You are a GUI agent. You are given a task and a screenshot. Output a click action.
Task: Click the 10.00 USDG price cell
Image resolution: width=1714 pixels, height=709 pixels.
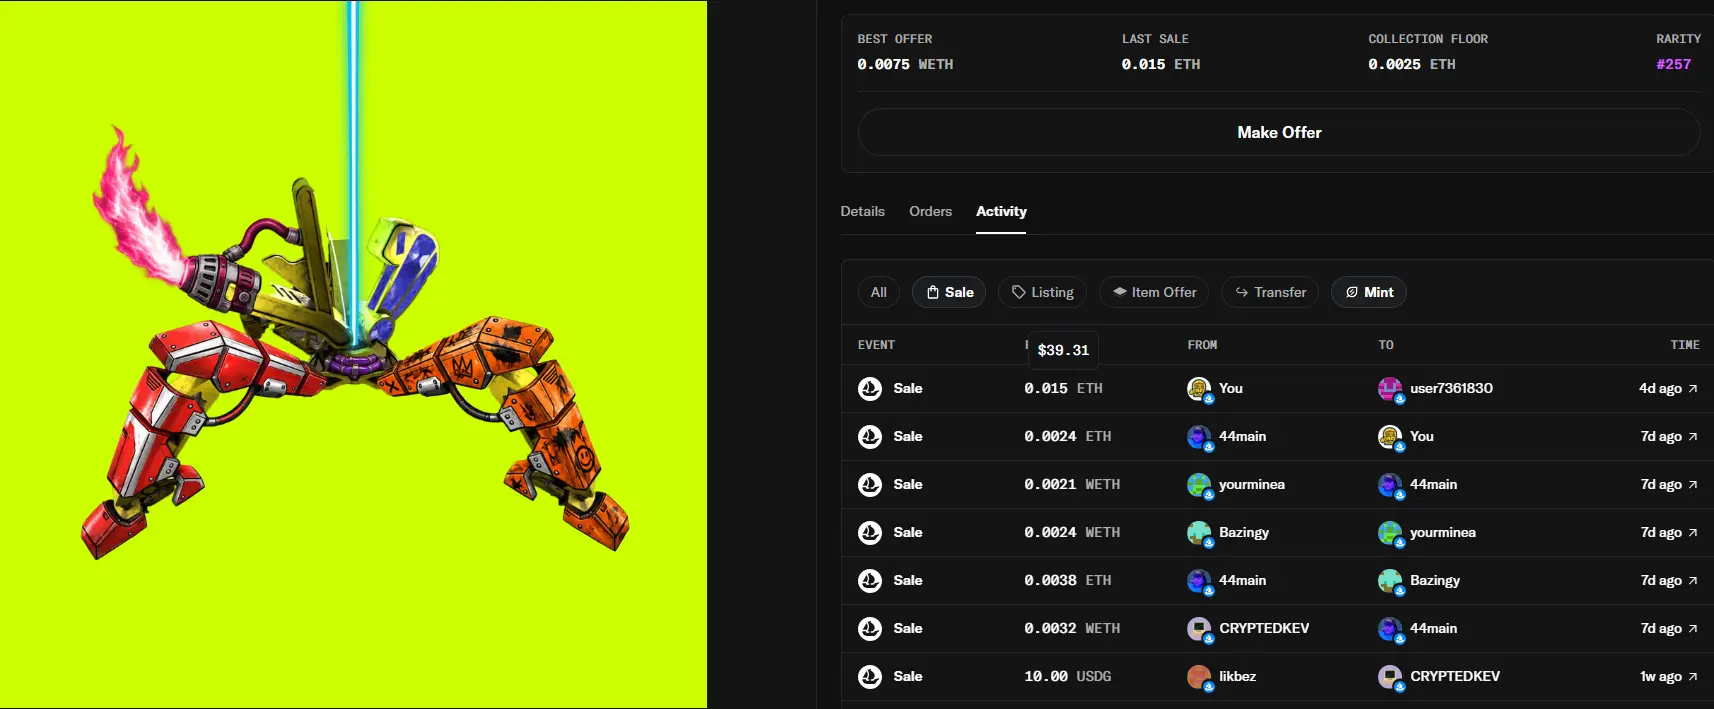(x=1068, y=677)
